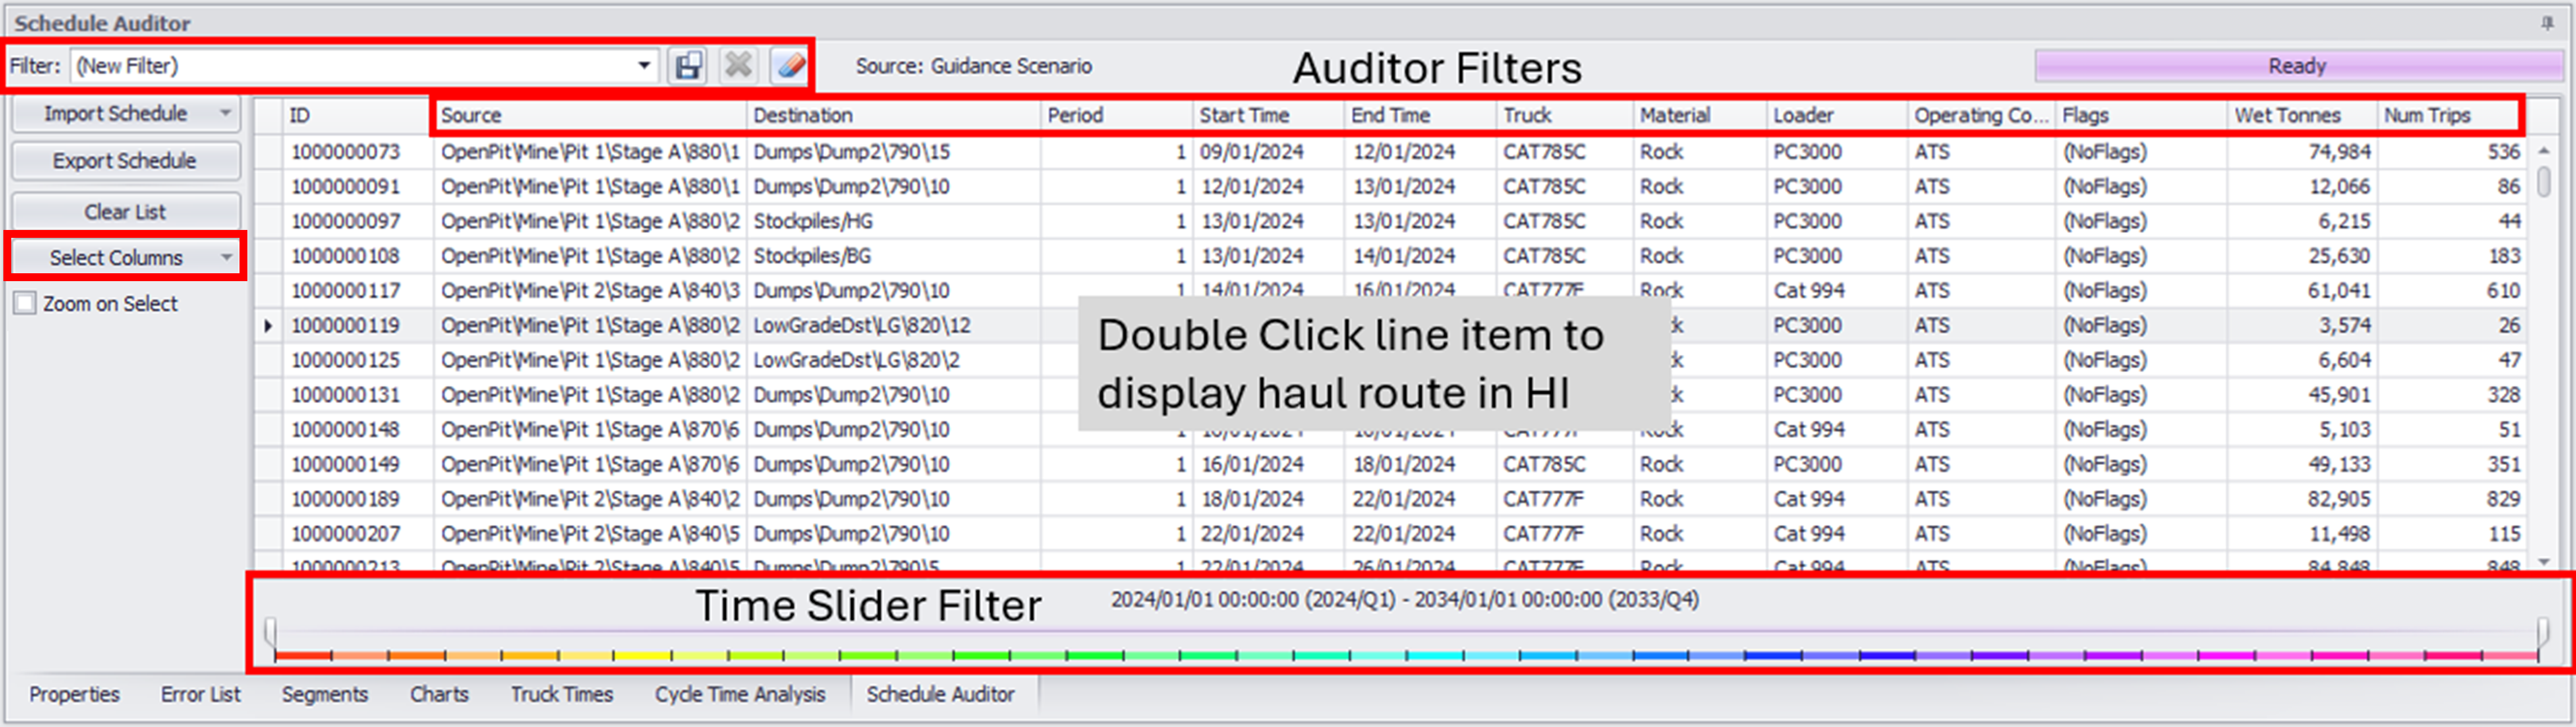Switch to the Error List tab
This screenshot has height=727, width=2576.
200,694
